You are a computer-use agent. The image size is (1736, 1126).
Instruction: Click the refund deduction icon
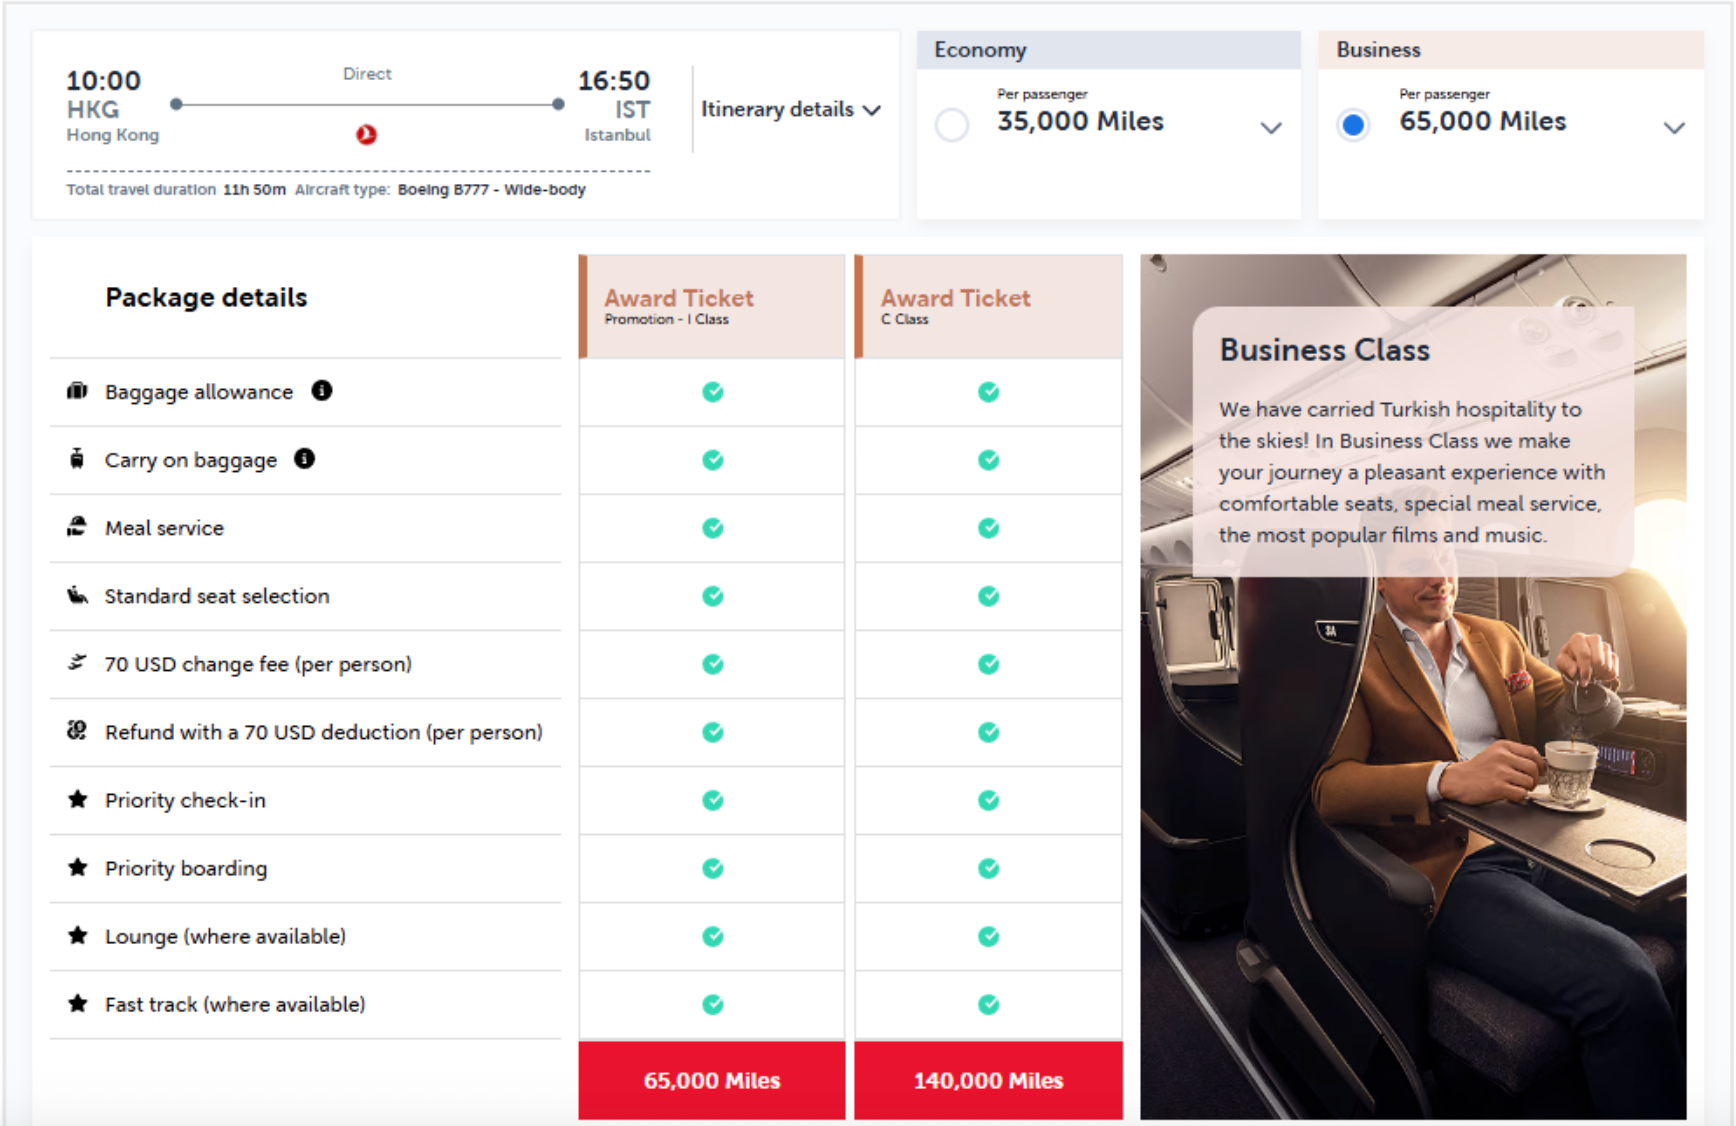pos(77,731)
